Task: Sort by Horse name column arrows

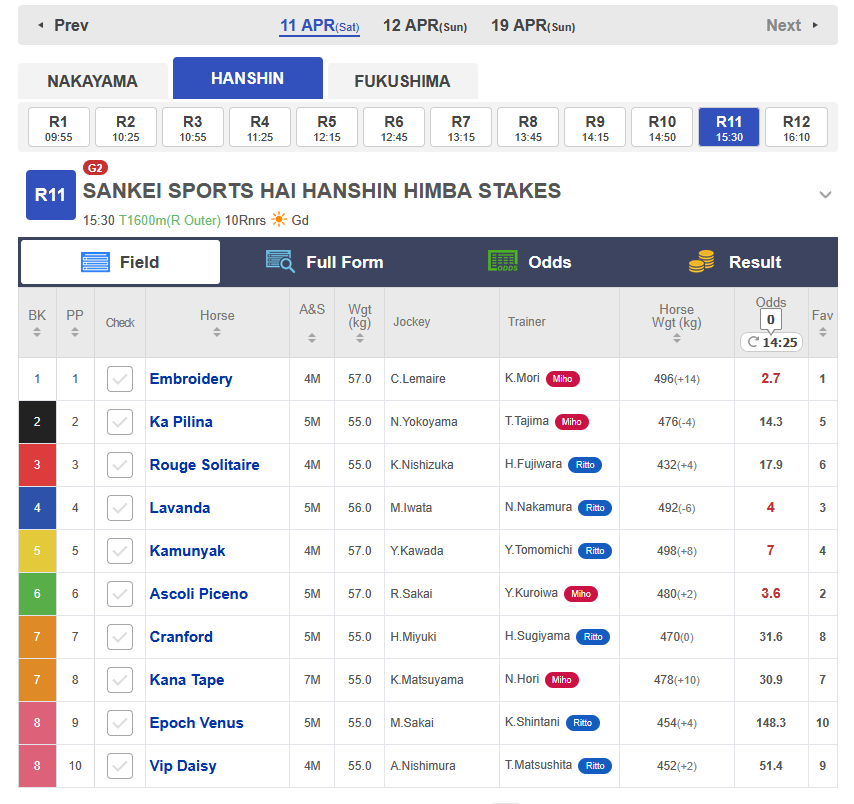Action: coord(217,332)
